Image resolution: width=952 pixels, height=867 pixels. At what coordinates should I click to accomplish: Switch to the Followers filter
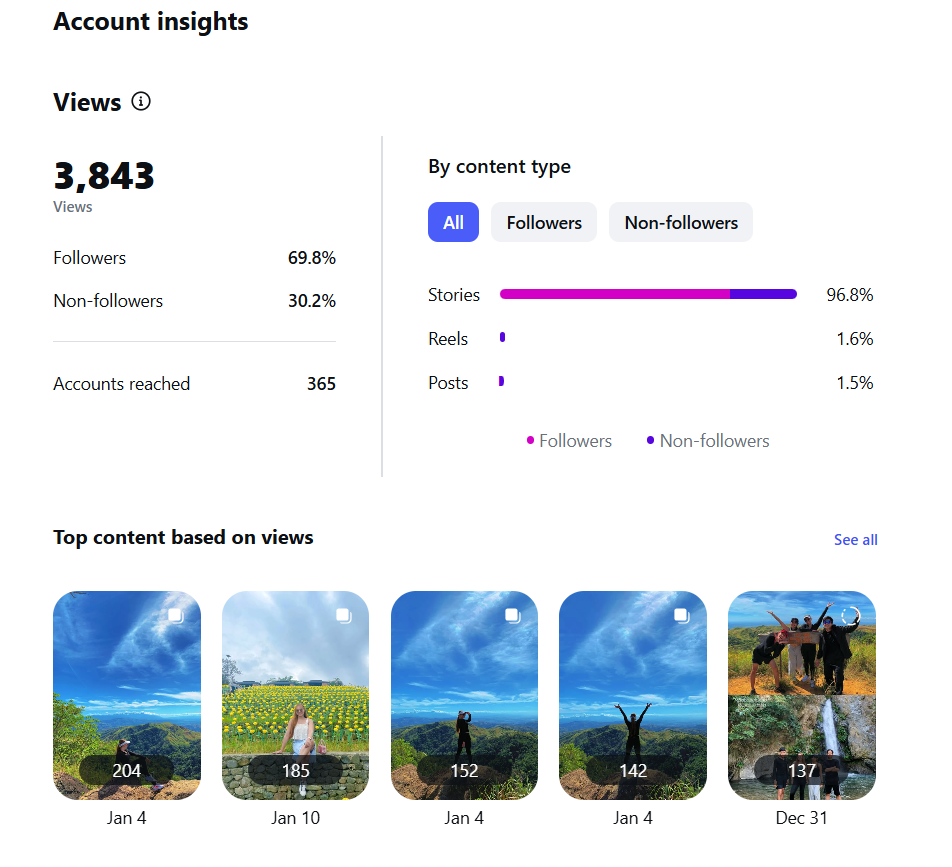(544, 222)
